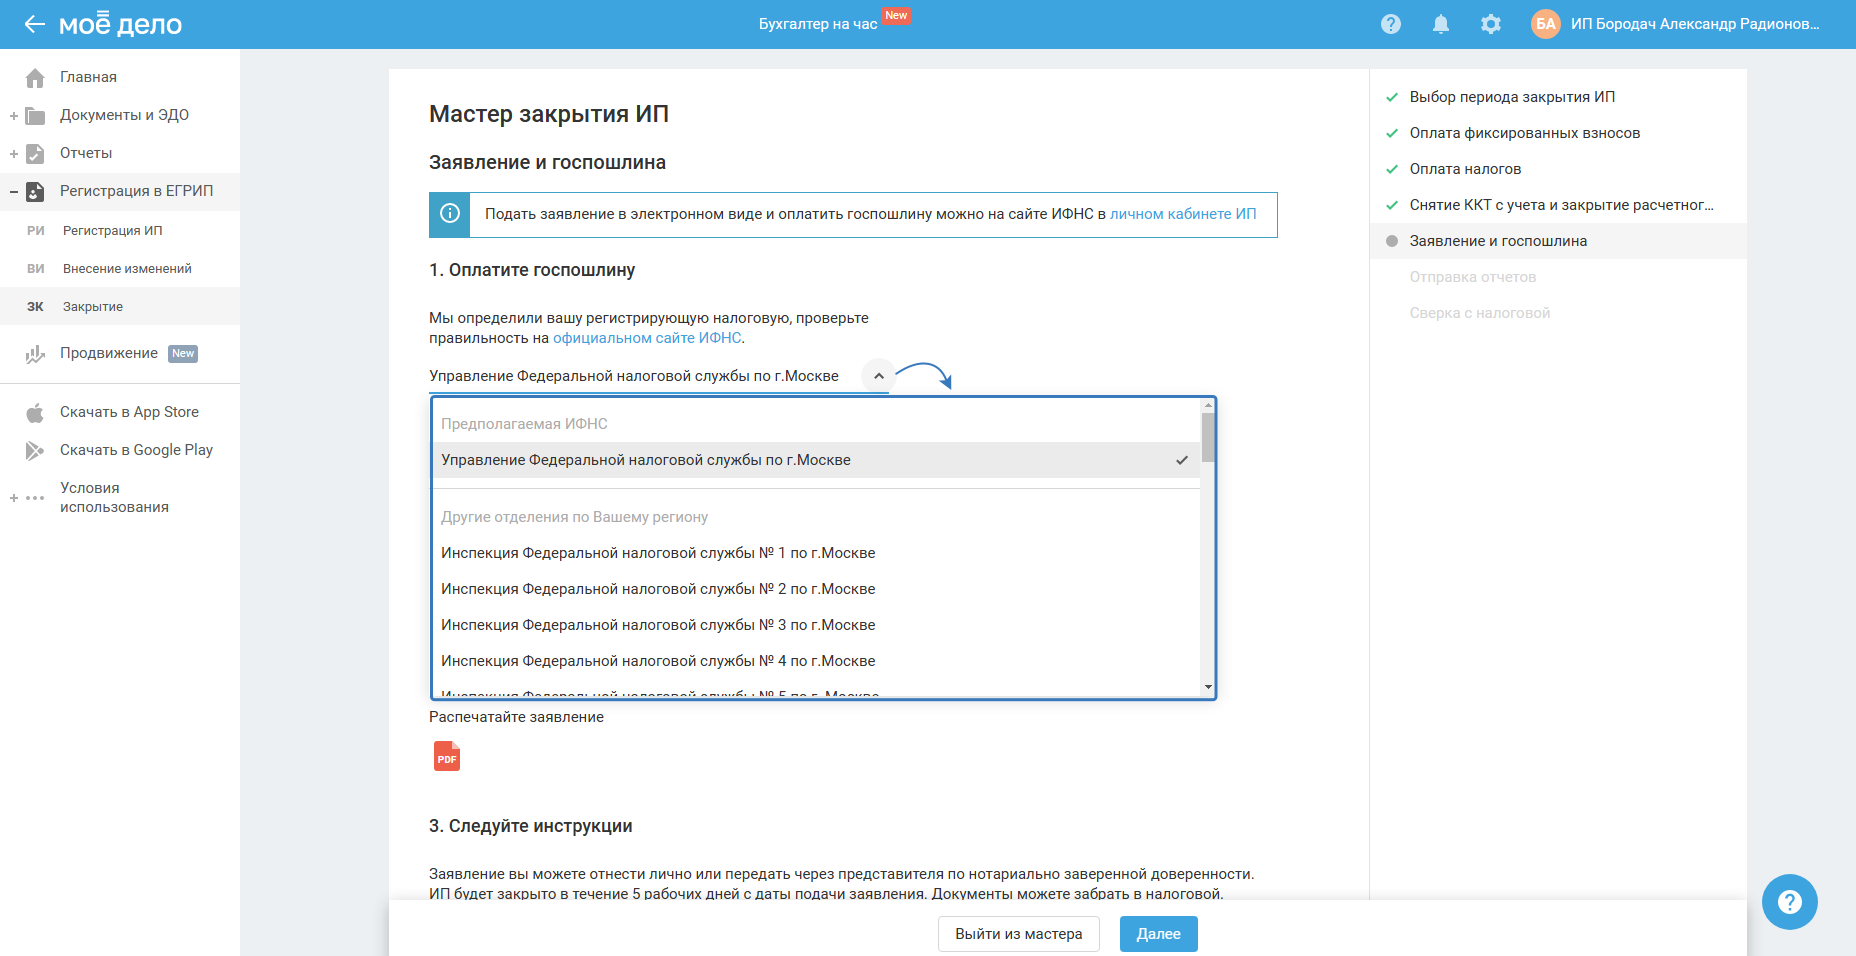Image resolution: width=1856 pixels, height=956 pixels.
Task: Click the info icon in the notice banner
Action: (450, 214)
